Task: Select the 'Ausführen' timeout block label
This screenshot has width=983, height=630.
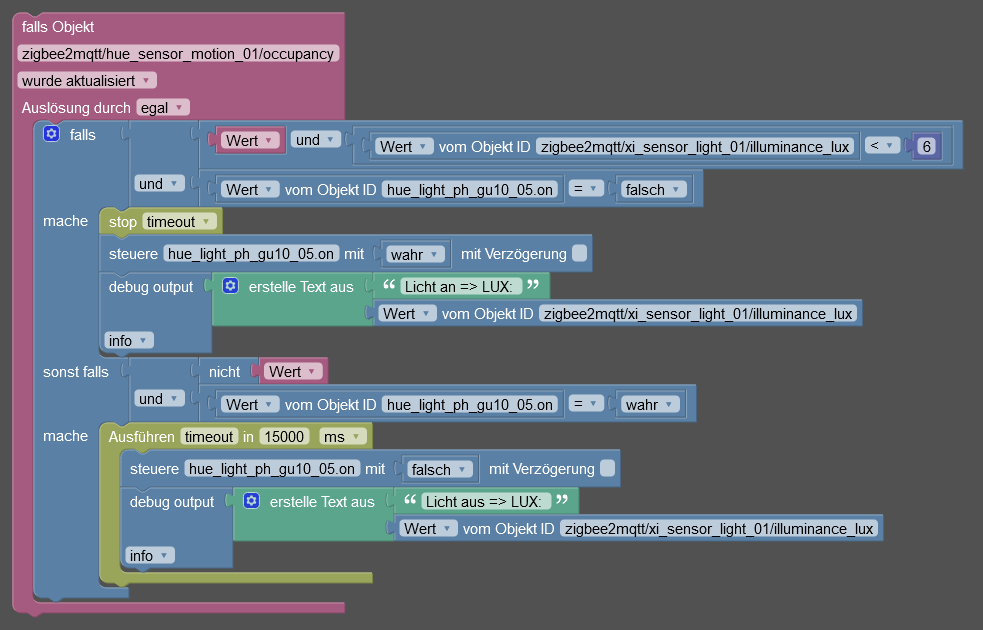Action: [142, 436]
